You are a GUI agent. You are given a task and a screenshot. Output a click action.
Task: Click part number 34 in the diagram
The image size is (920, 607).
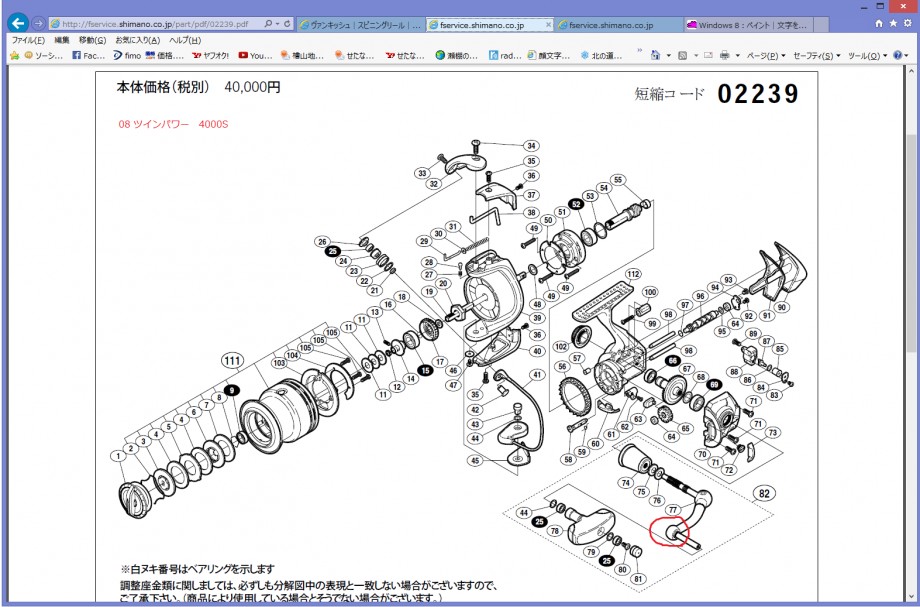tap(531, 145)
